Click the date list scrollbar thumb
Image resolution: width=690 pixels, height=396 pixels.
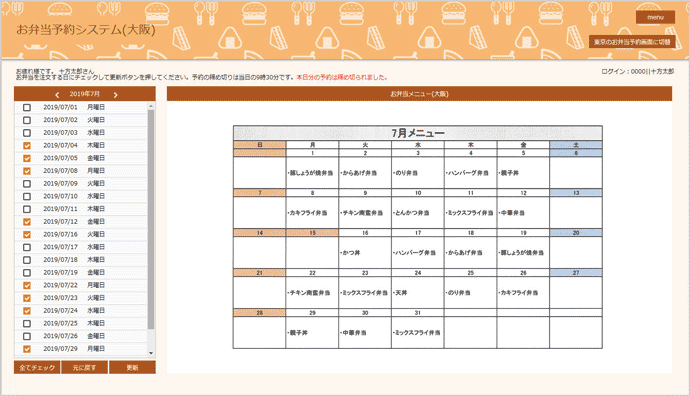(x=151, y=219)
